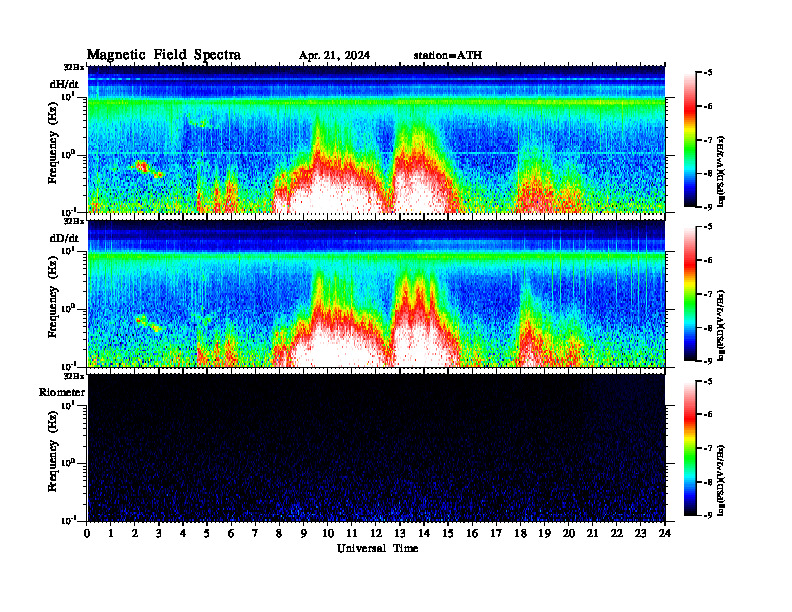The image size is (792, 612).
Task: Click the "-5" value on Riometer color scale
Action: (x=708, y=381)
